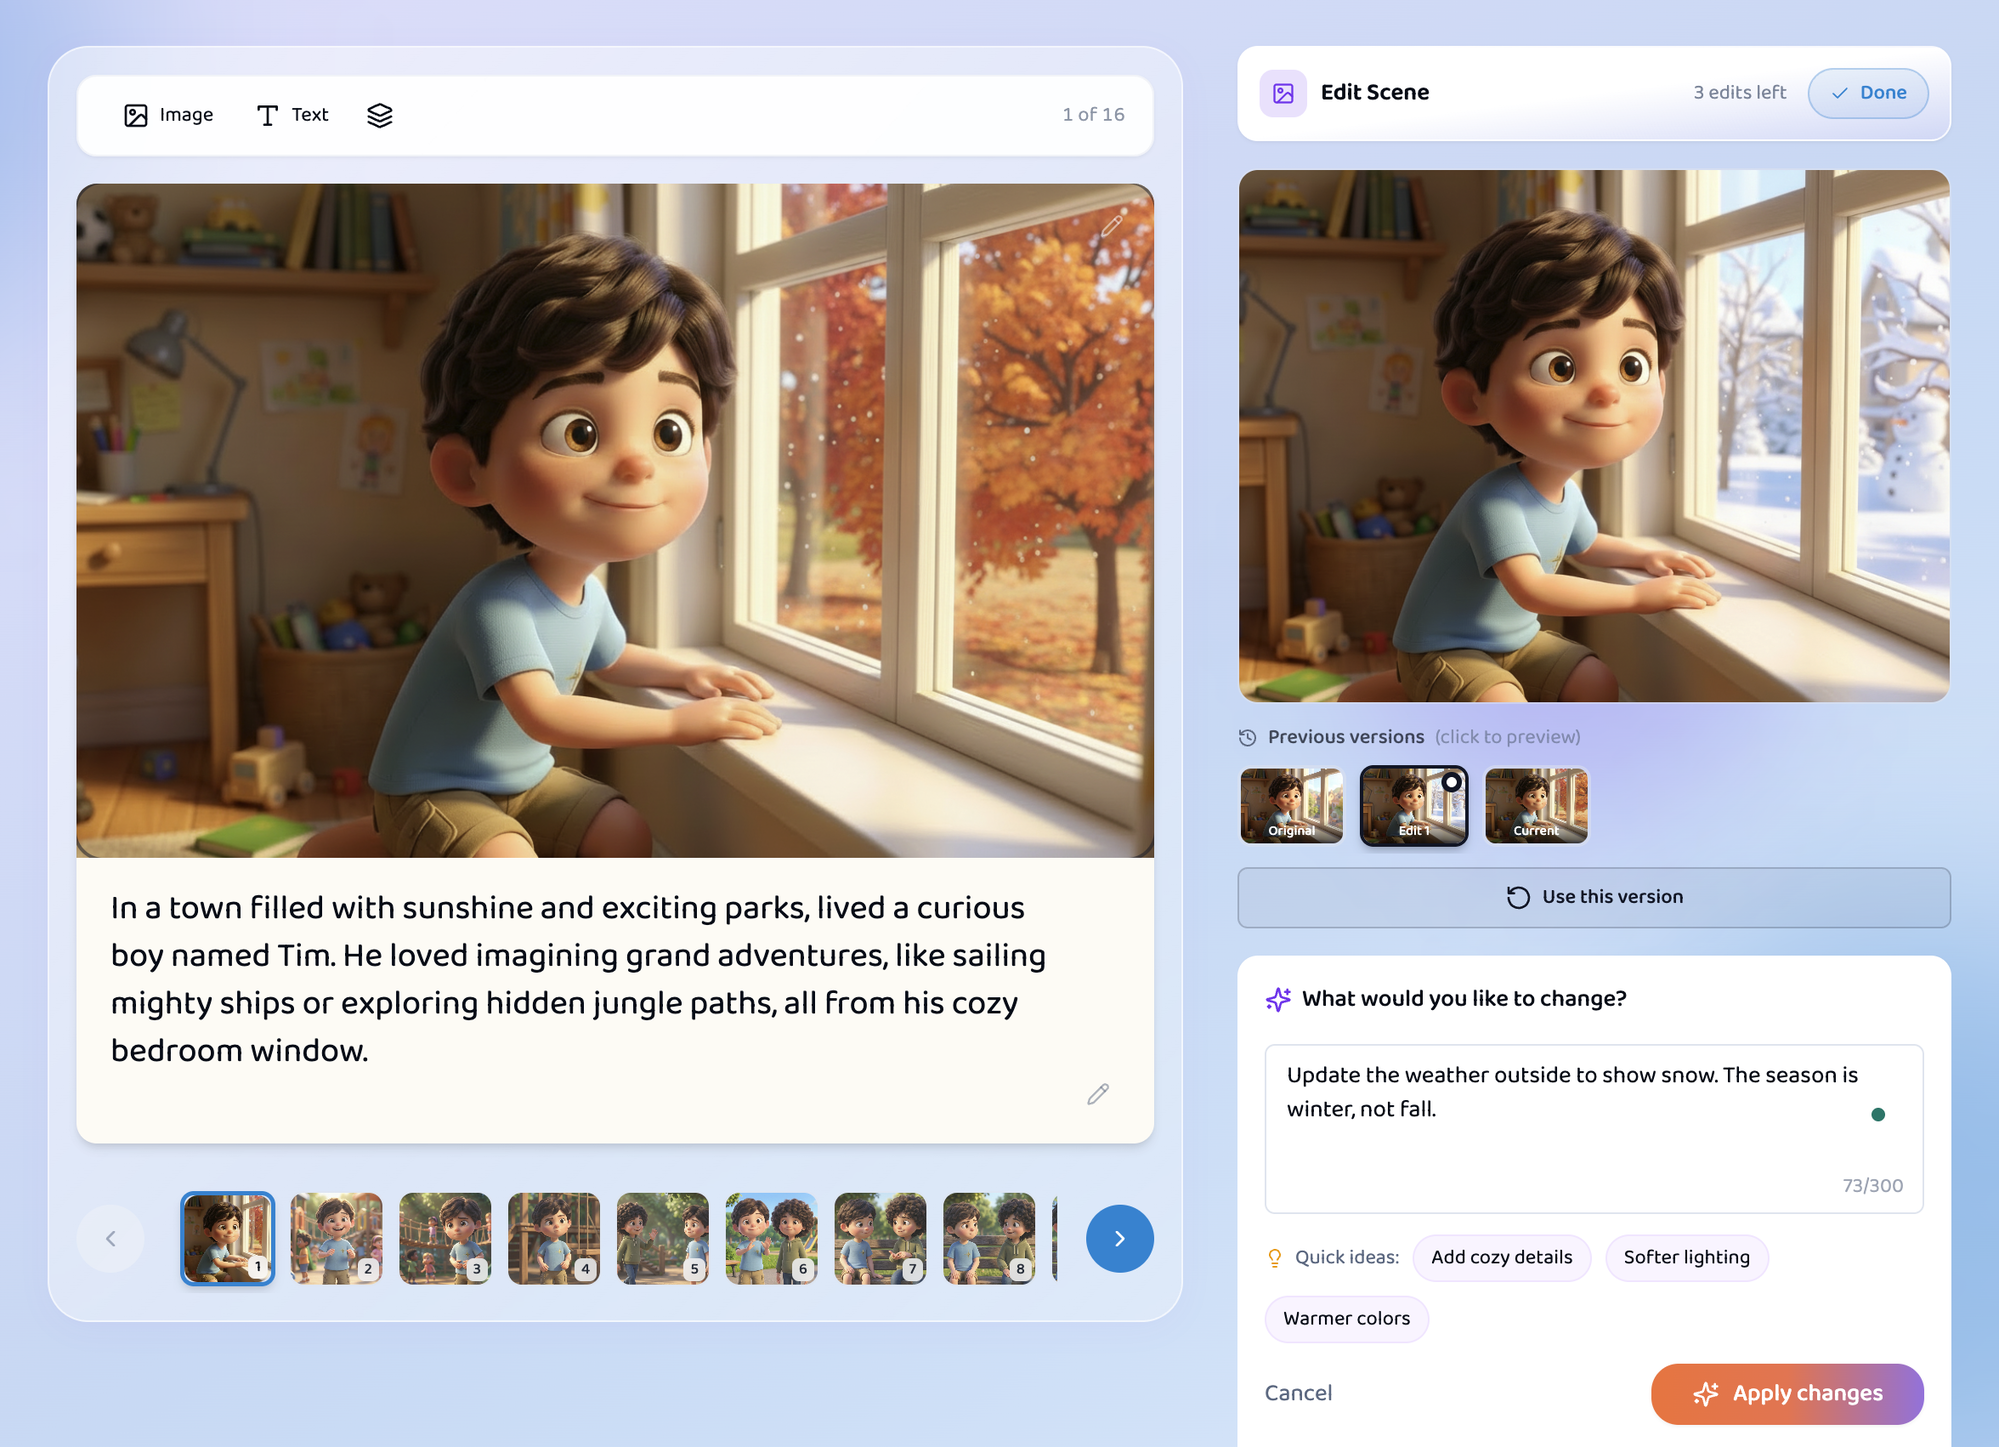This screenshot has width=1999, height=1447.
Task: Click Use this version button
Action: (1593, 898)
